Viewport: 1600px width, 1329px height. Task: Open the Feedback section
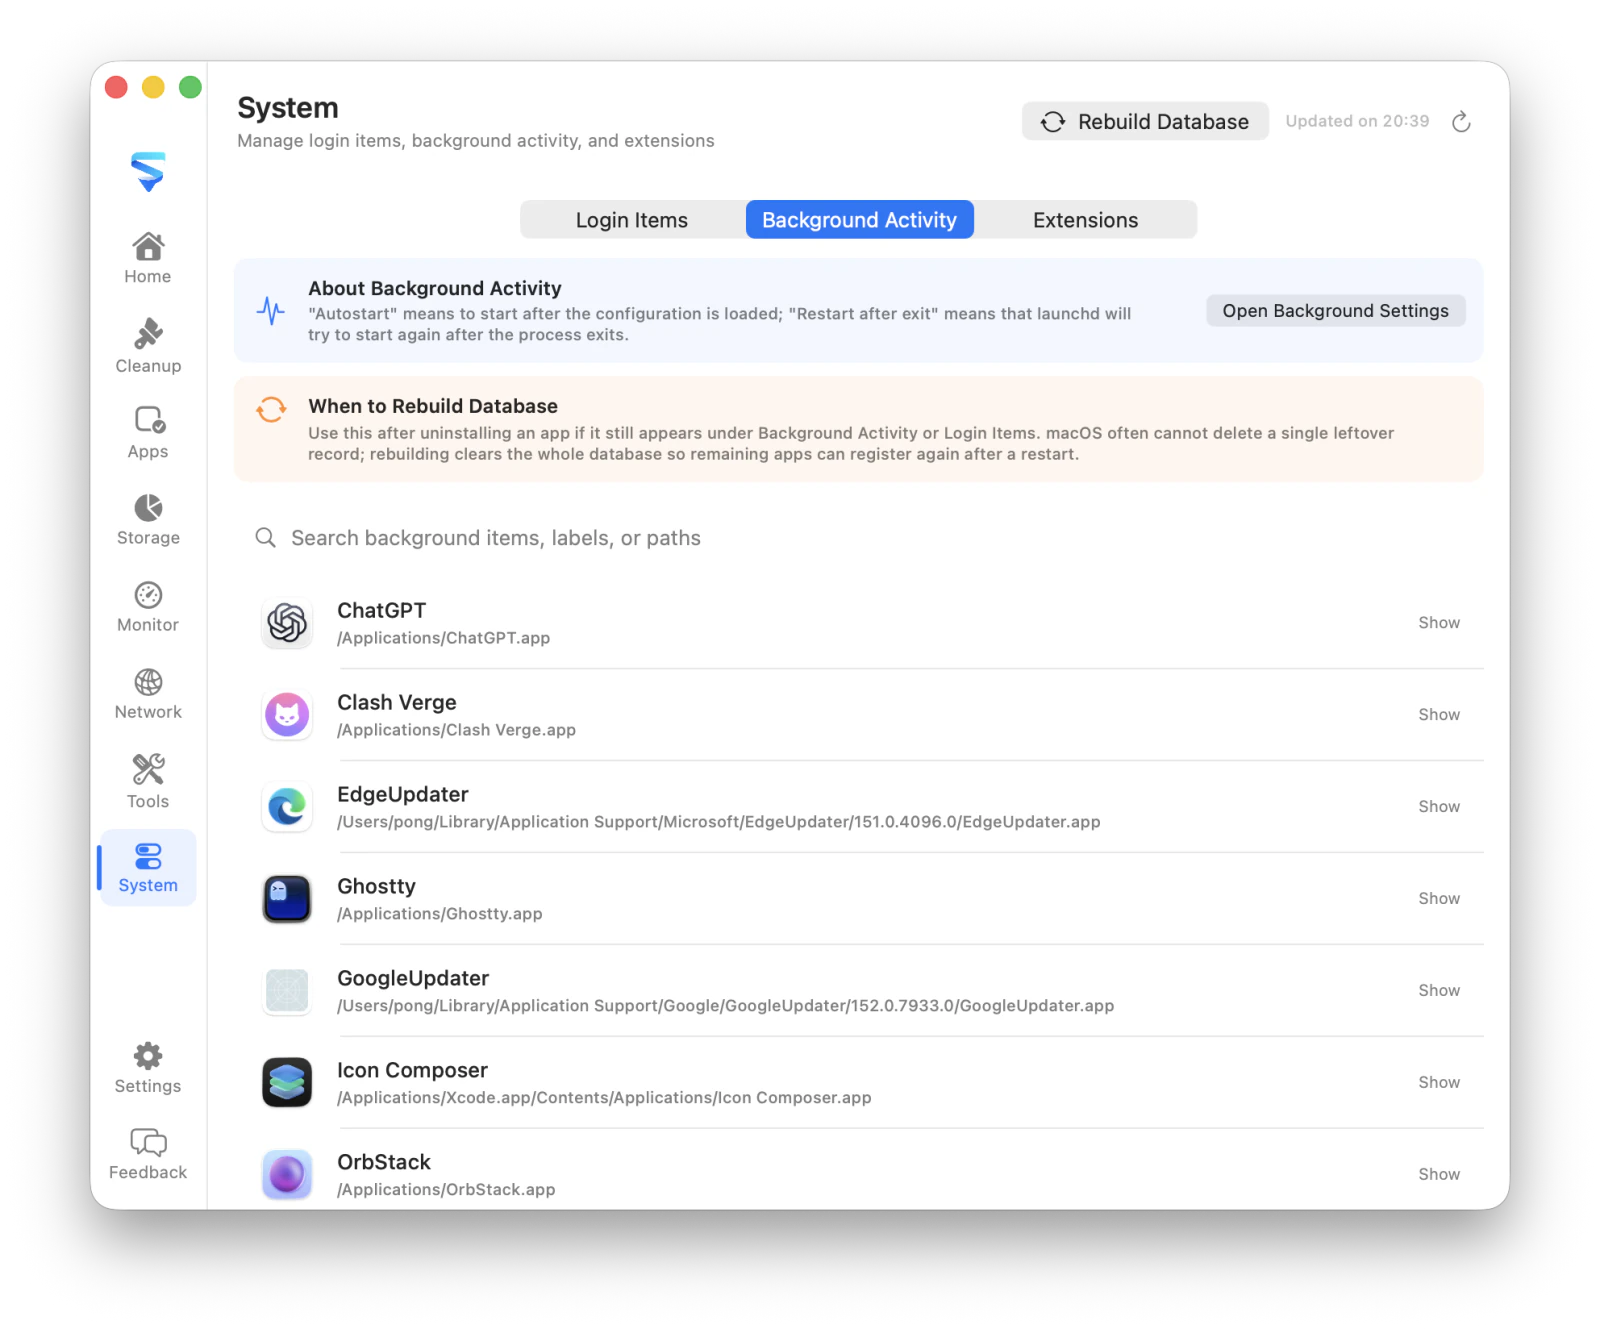pyautogui.click(x=148, y=1154)
